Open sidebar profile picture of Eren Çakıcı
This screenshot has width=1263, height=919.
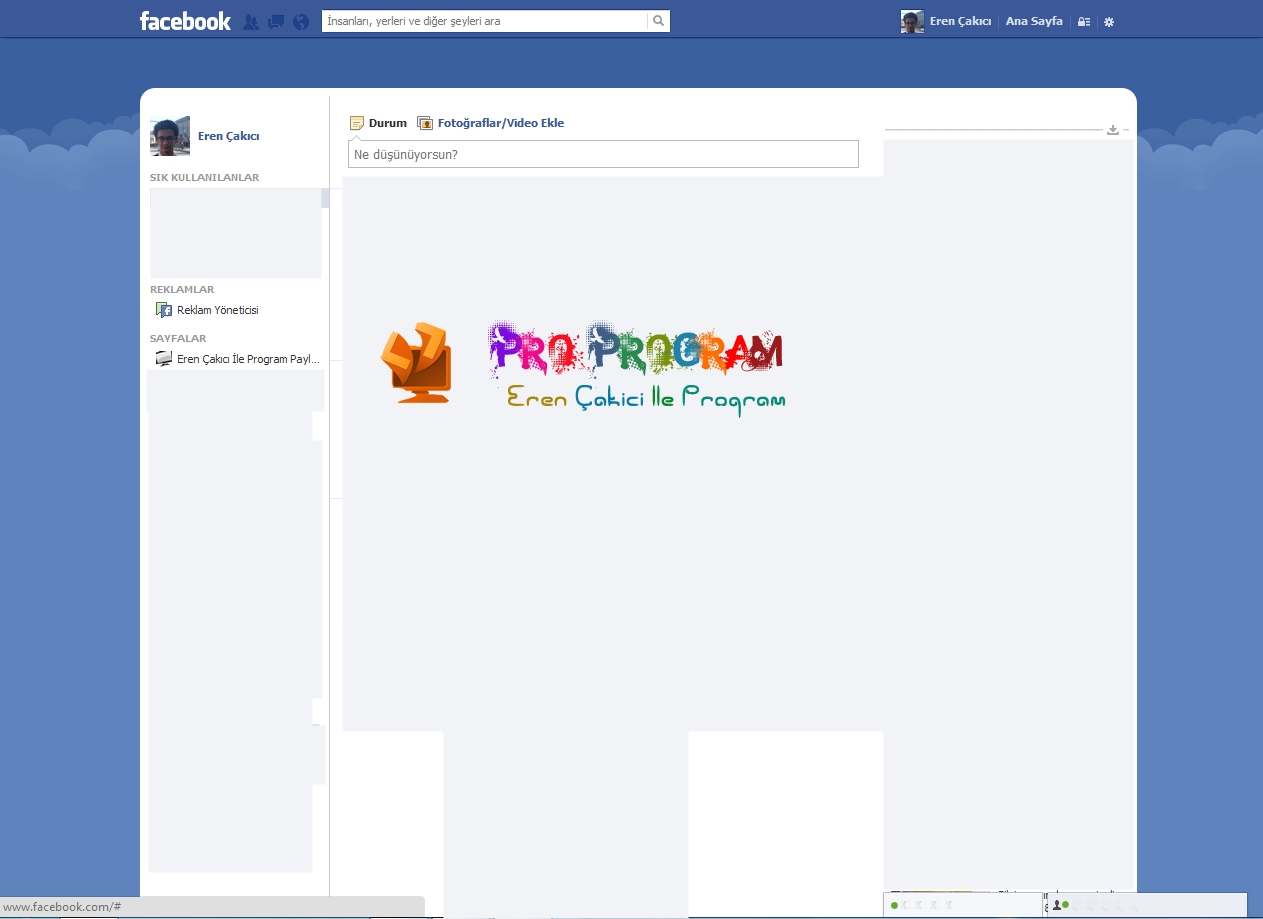pos(170,136)
